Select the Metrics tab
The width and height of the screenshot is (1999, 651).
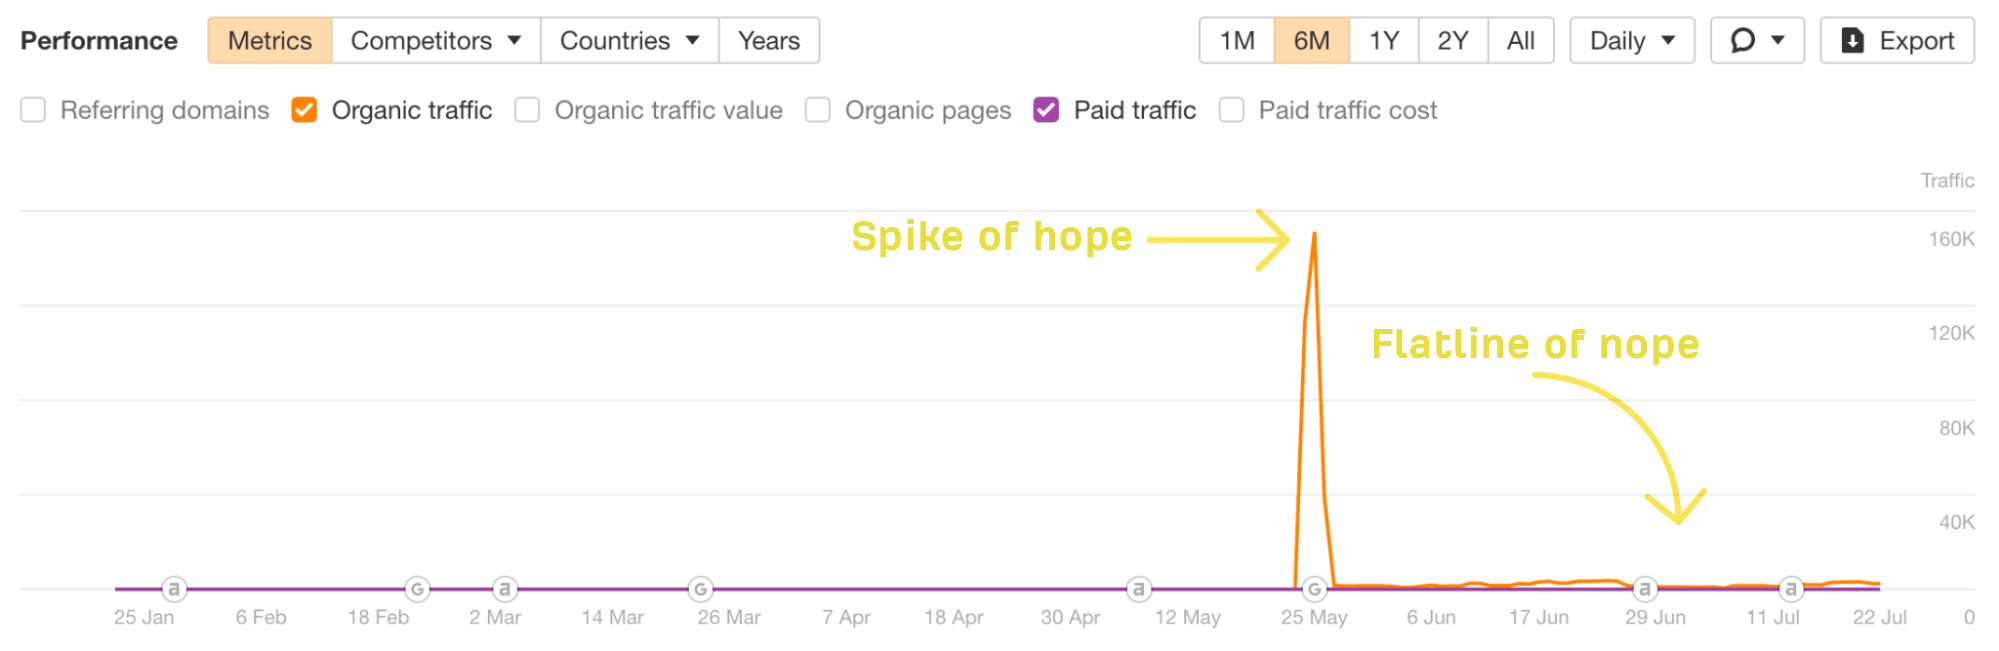pos(269,41)
